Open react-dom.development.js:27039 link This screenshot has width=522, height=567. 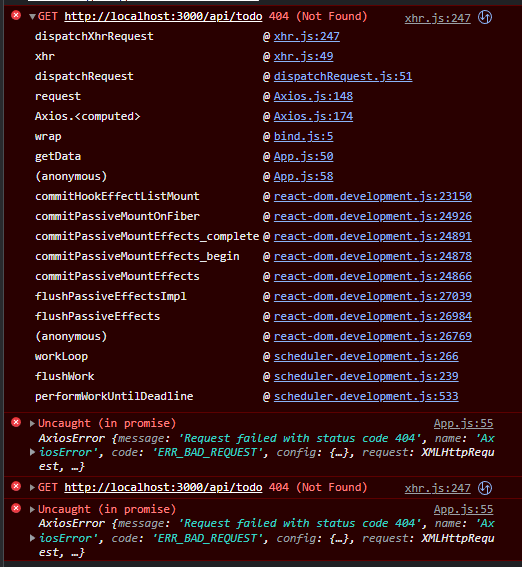pos(373,297)
